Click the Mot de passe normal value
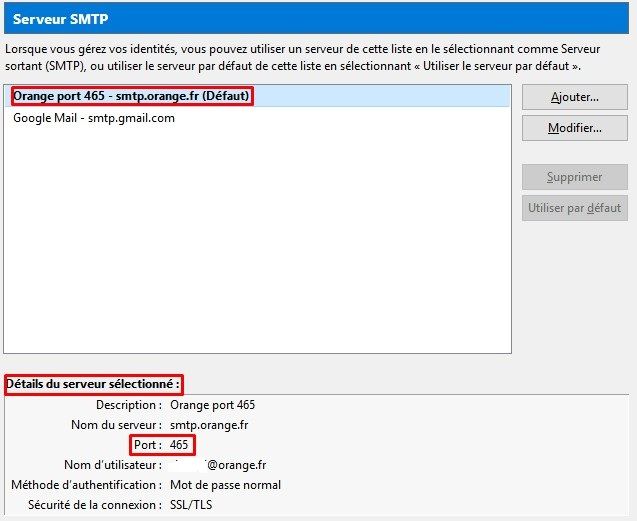Screen dimensions: 637x521 [x=225, y=485]
